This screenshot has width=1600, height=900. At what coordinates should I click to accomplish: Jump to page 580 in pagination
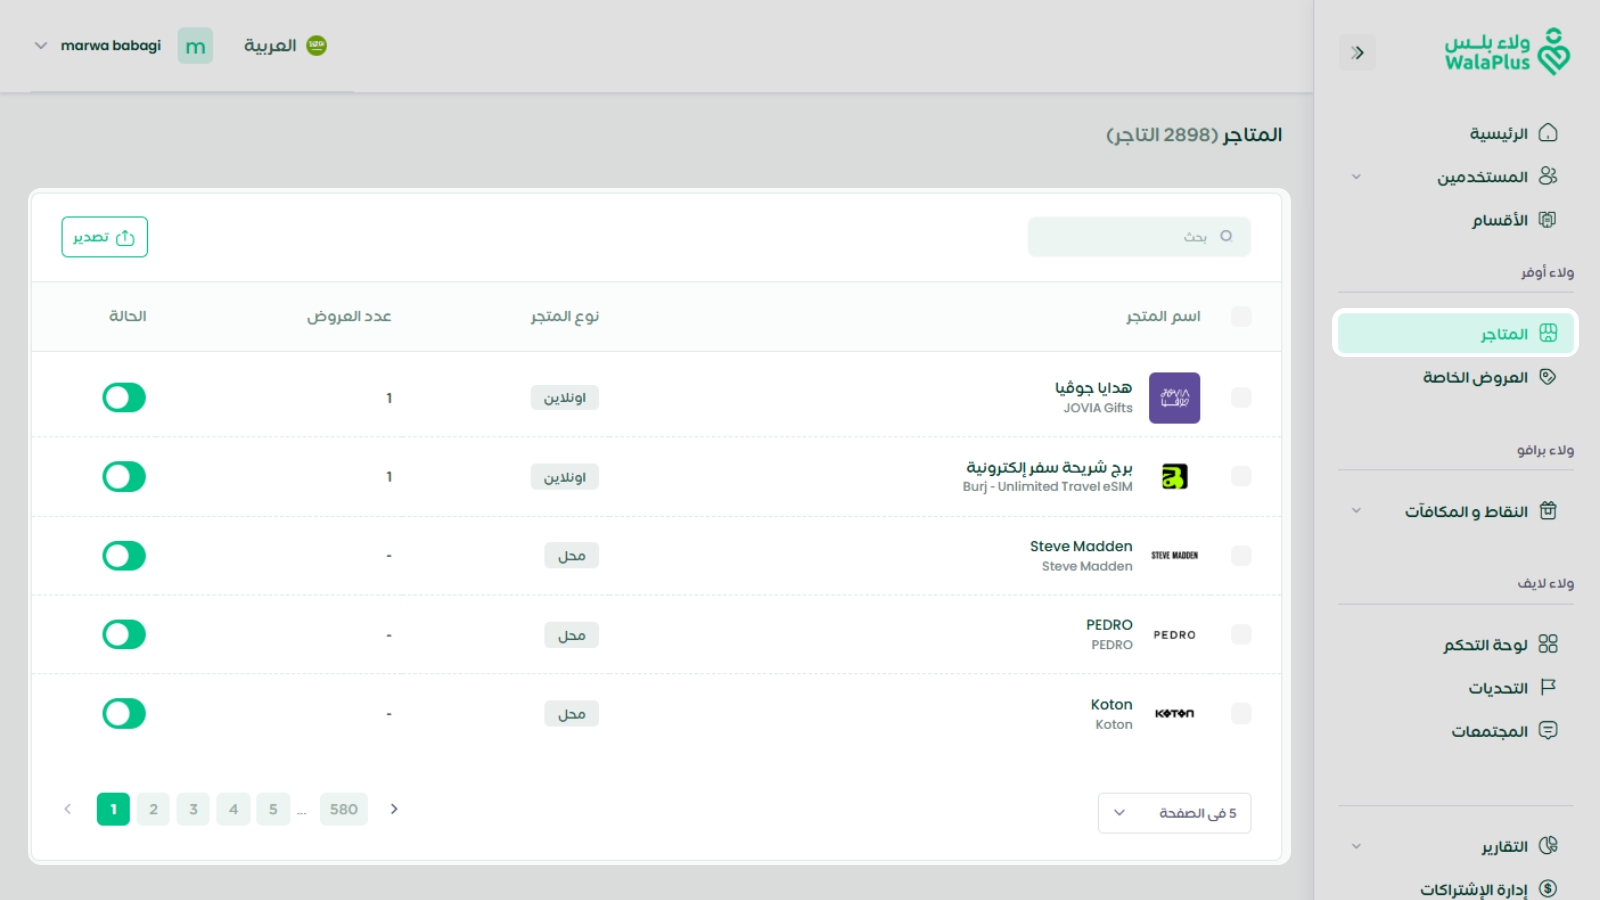pos(343,809)
